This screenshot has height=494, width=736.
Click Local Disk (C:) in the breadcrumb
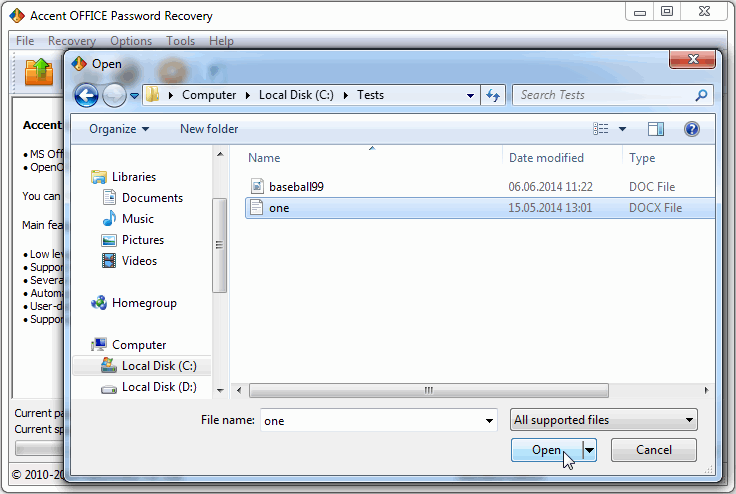click(x=296, y=95)
